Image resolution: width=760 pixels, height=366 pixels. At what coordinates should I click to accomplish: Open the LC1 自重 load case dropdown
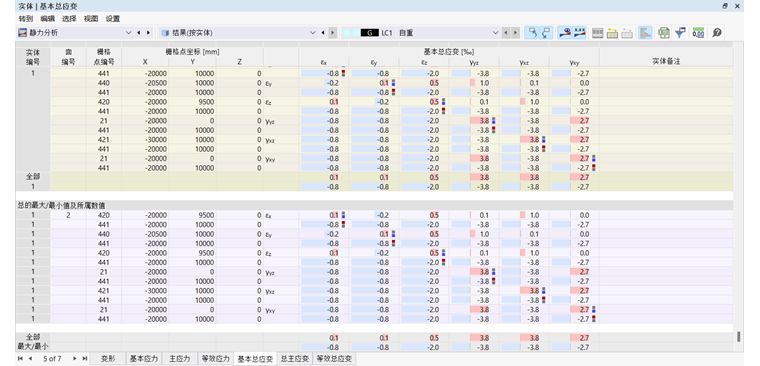point(421,33)
